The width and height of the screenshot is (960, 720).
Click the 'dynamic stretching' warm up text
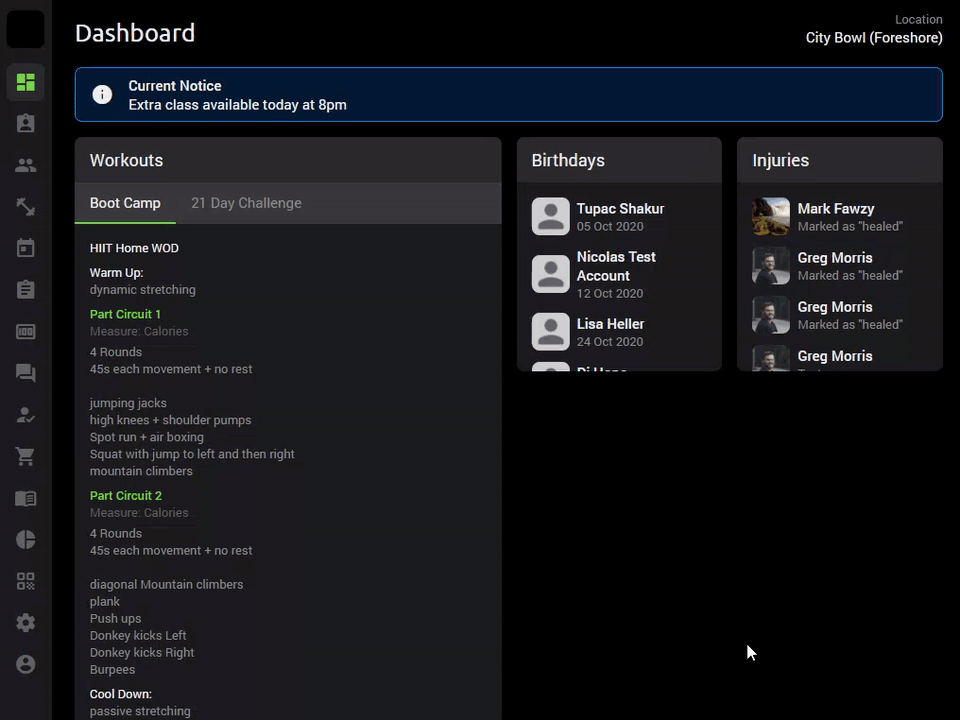click(x=143, y=290)
